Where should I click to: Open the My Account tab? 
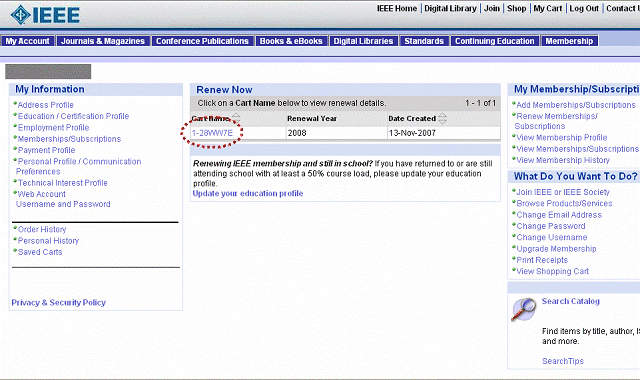pyautogui.click(x=27, y=41)
